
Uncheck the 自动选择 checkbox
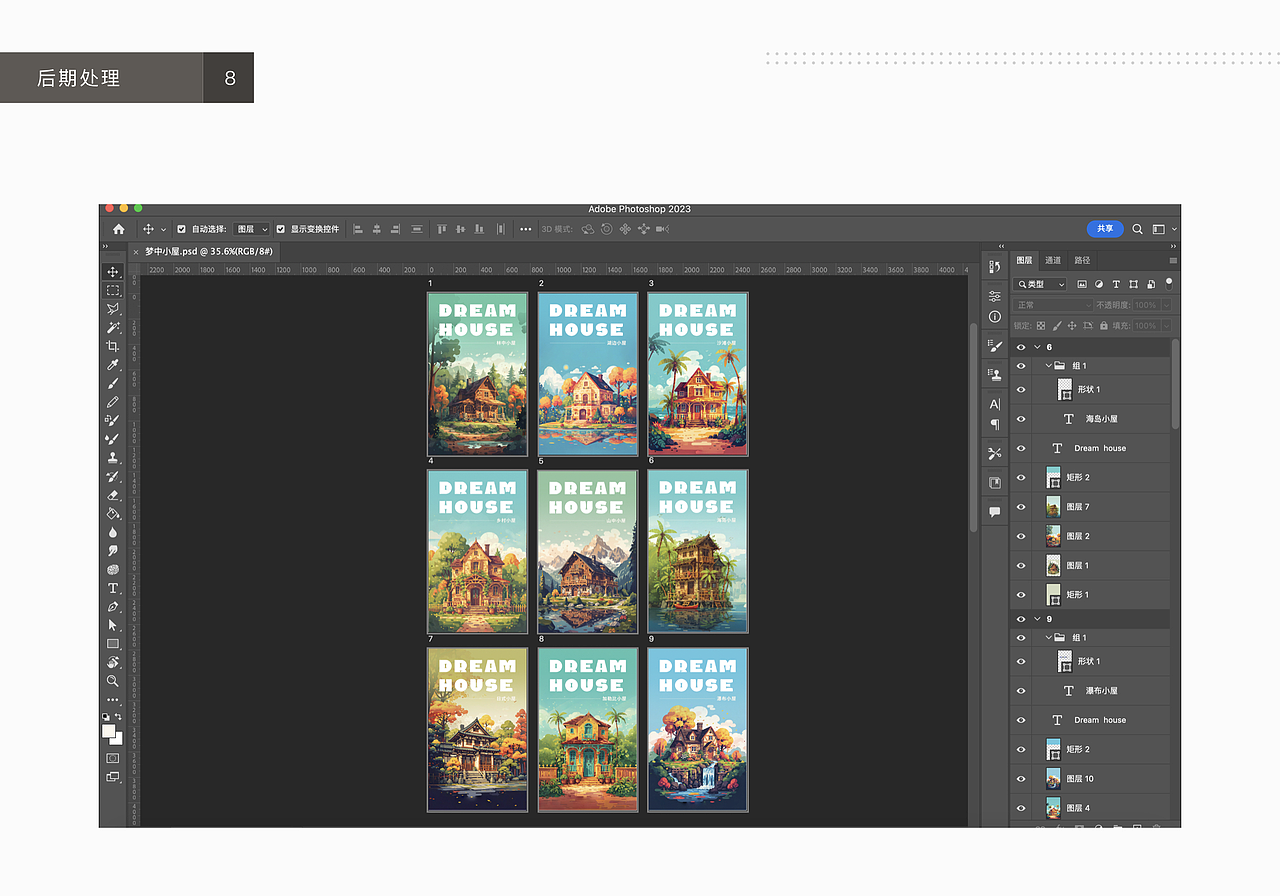point(182,229)
